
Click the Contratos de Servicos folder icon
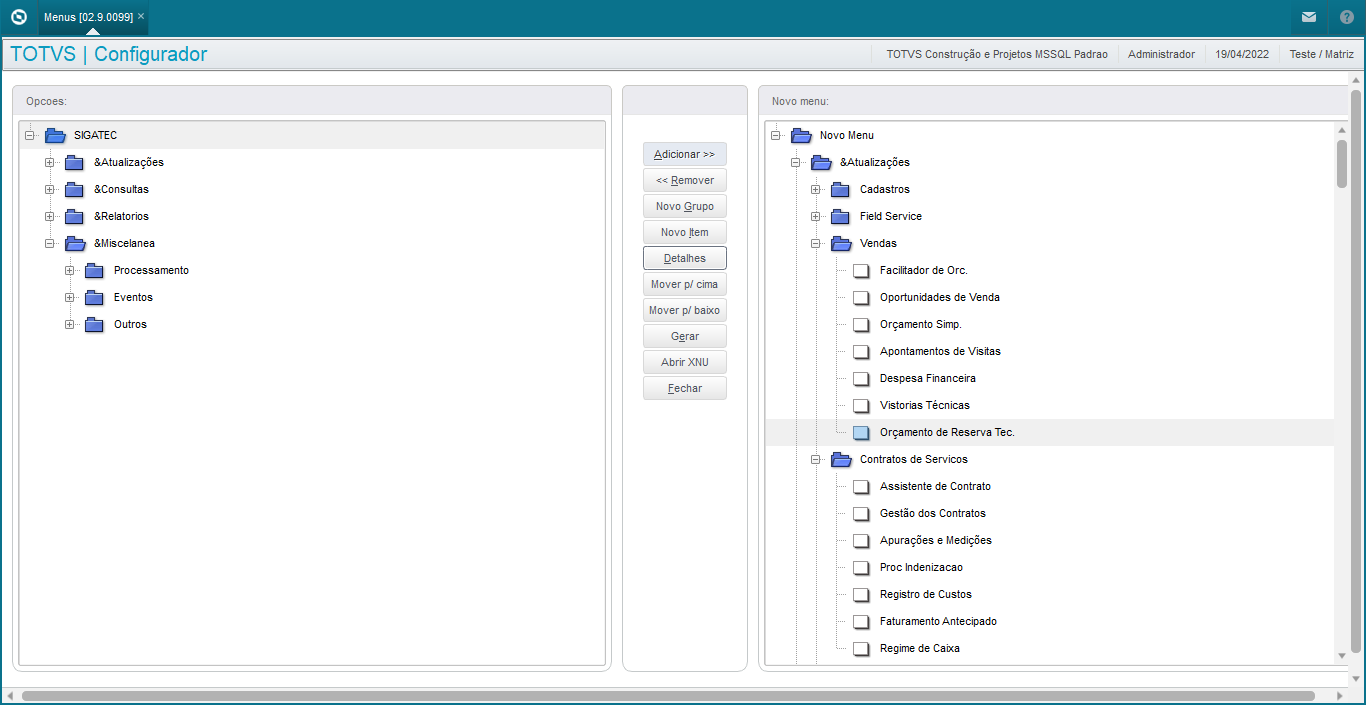(841, 459)
